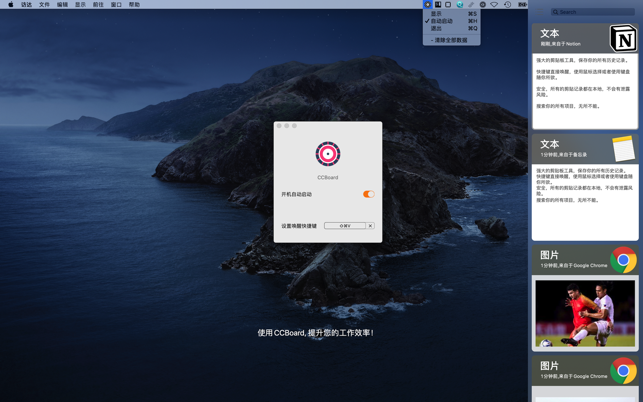Open the Apple menu
The height and width of the screenshot is (402, 643).
tap(11, 5)
